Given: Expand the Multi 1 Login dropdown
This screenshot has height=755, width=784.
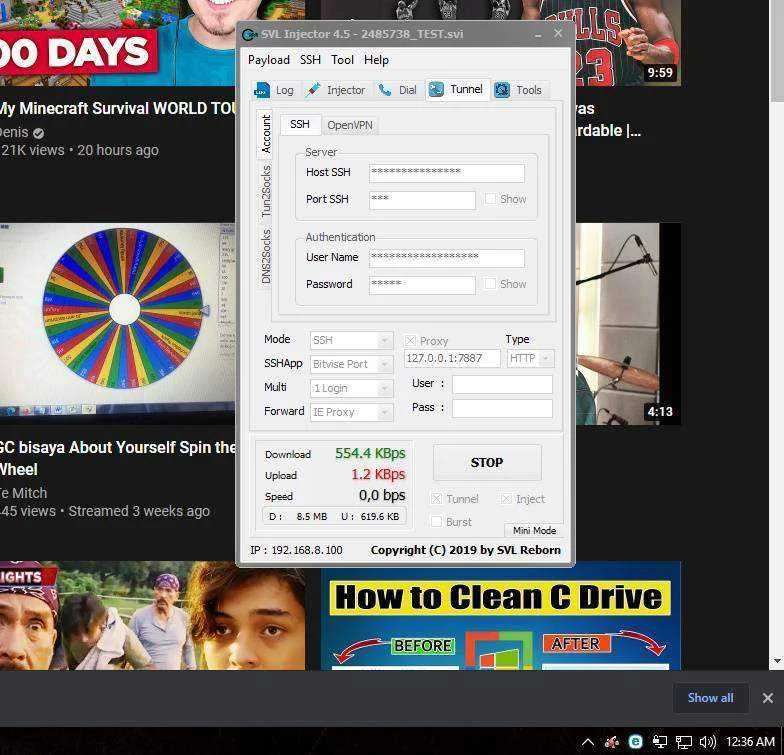Looking at the screenshot, I should click(x=352, y=388).
